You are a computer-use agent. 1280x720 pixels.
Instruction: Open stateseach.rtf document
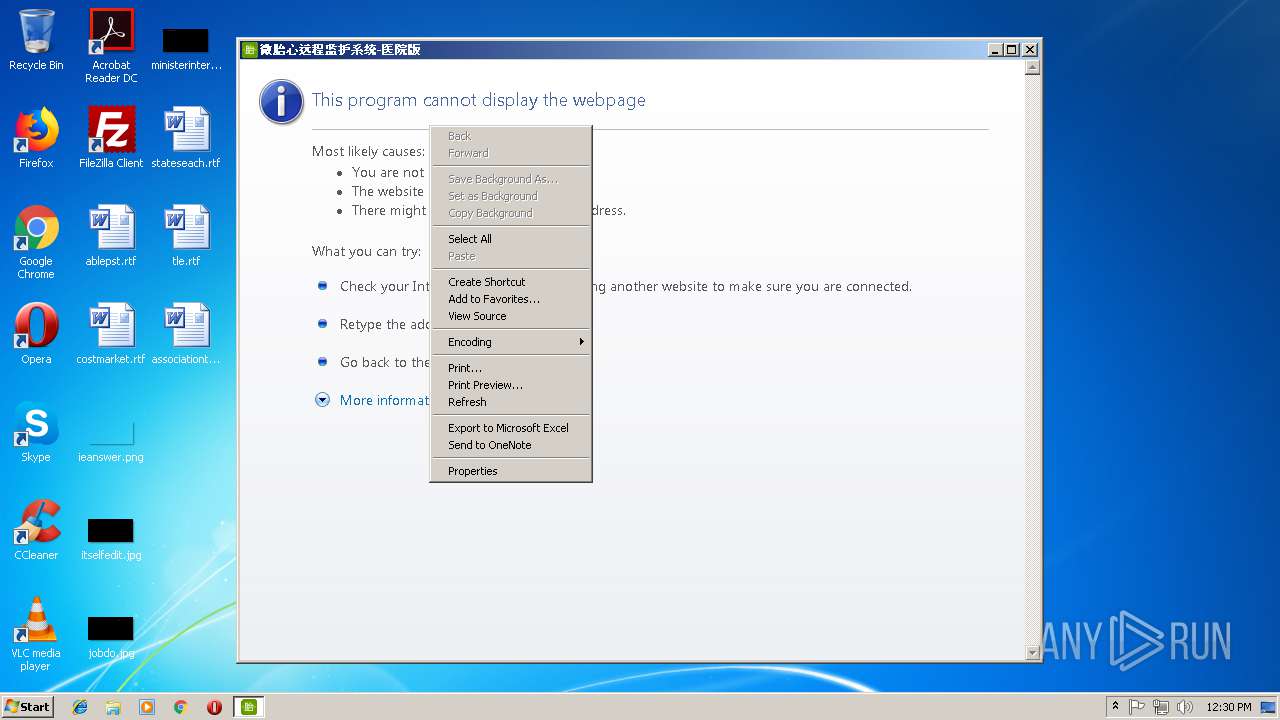point(186,137)
